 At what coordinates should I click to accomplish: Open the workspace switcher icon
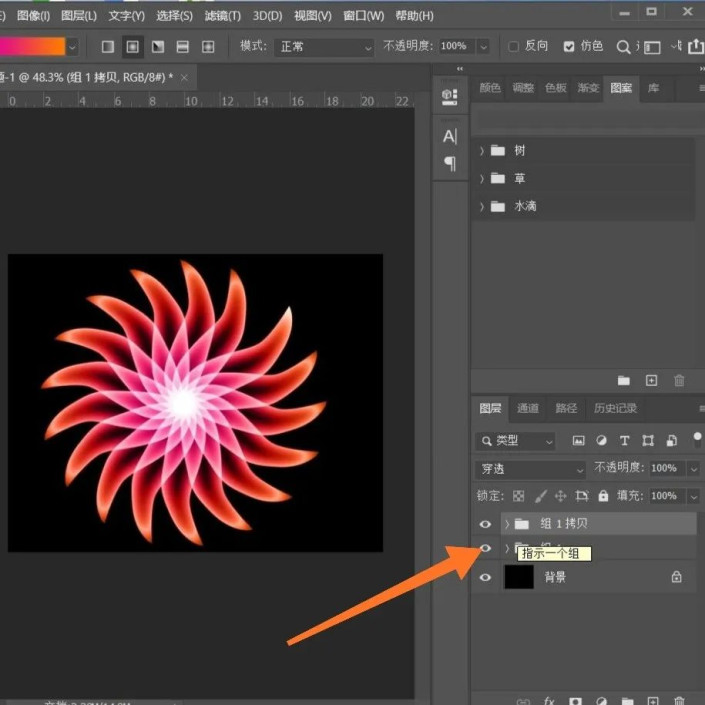pyautogui.click(x=652, y=47)
